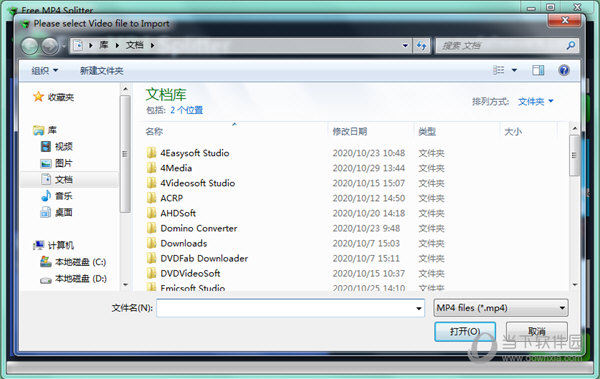Click the Forward navigation arrow

(50, 46)
